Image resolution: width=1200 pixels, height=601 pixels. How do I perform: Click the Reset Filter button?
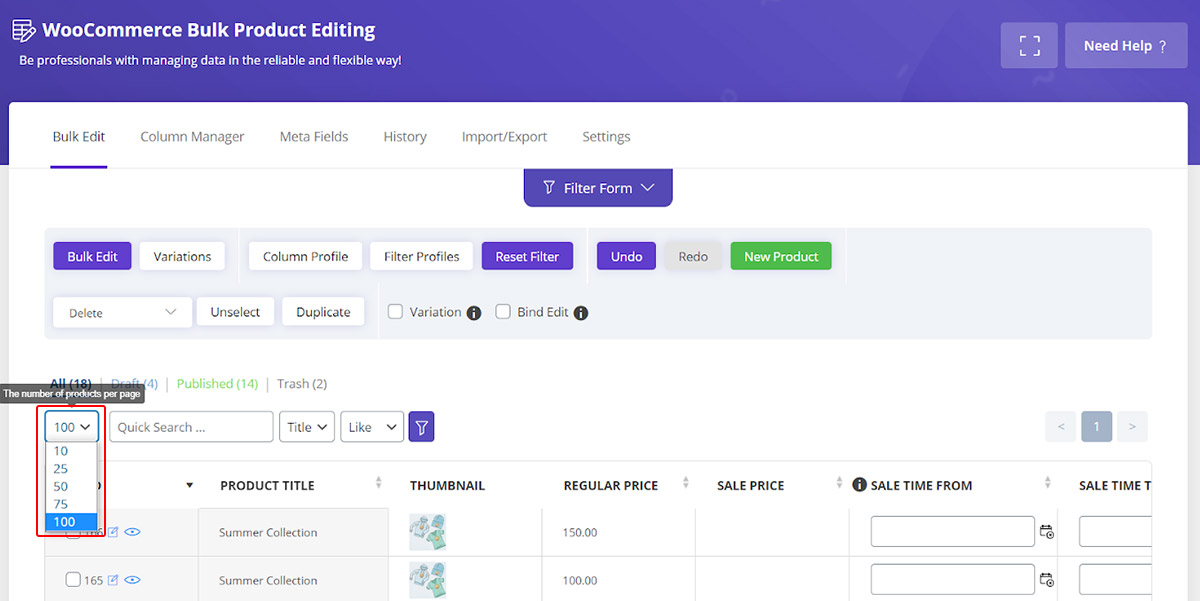pyautogui.click(x=527, y=257)
